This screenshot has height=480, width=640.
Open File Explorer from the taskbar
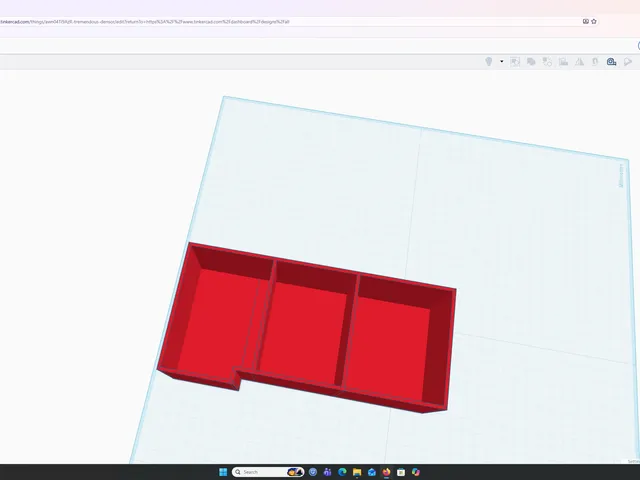(357, 472)
